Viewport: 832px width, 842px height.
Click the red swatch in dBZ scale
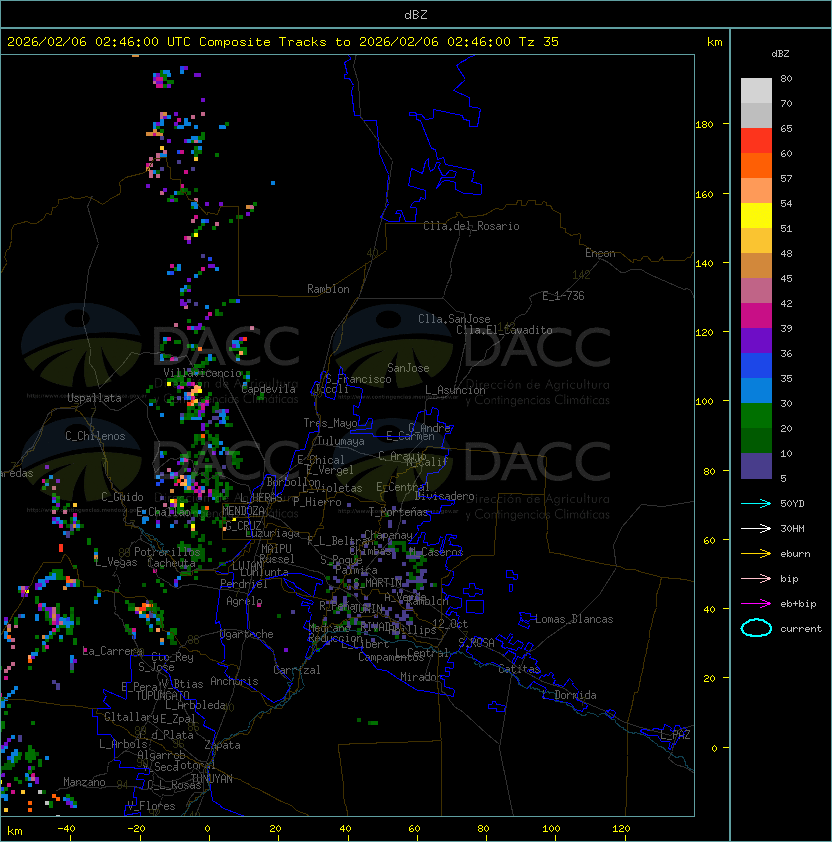tap(756, 141)
